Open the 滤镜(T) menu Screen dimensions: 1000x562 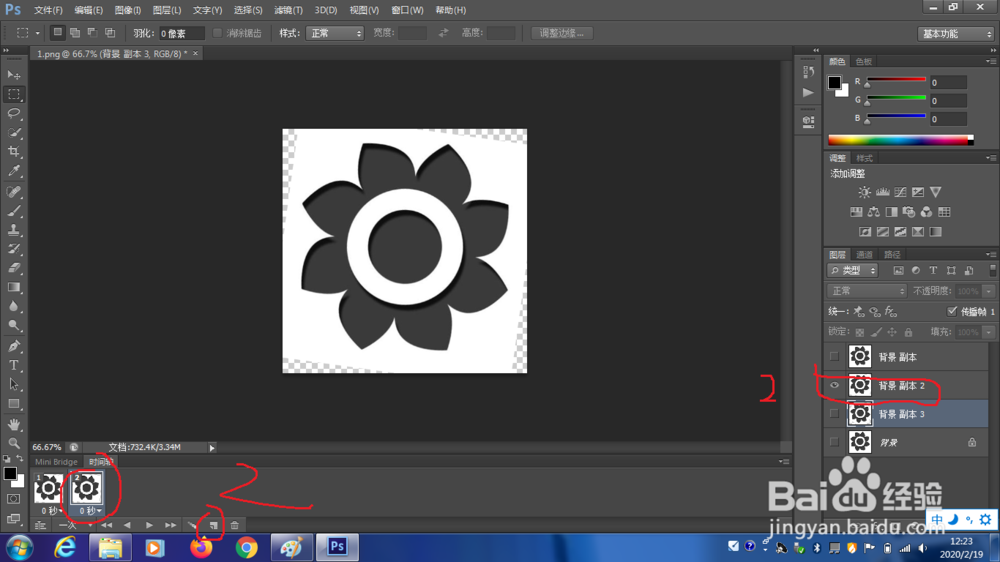[x=288, y=10]
